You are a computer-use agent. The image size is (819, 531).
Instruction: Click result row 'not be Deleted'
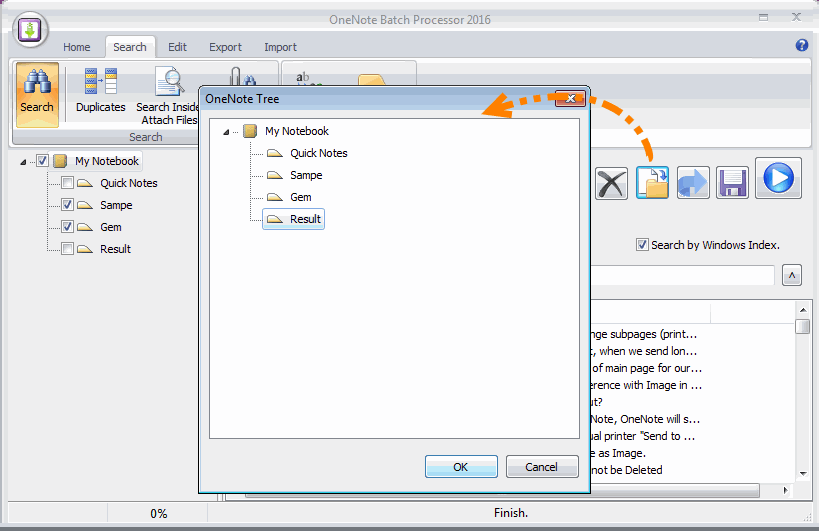point(626,470)
